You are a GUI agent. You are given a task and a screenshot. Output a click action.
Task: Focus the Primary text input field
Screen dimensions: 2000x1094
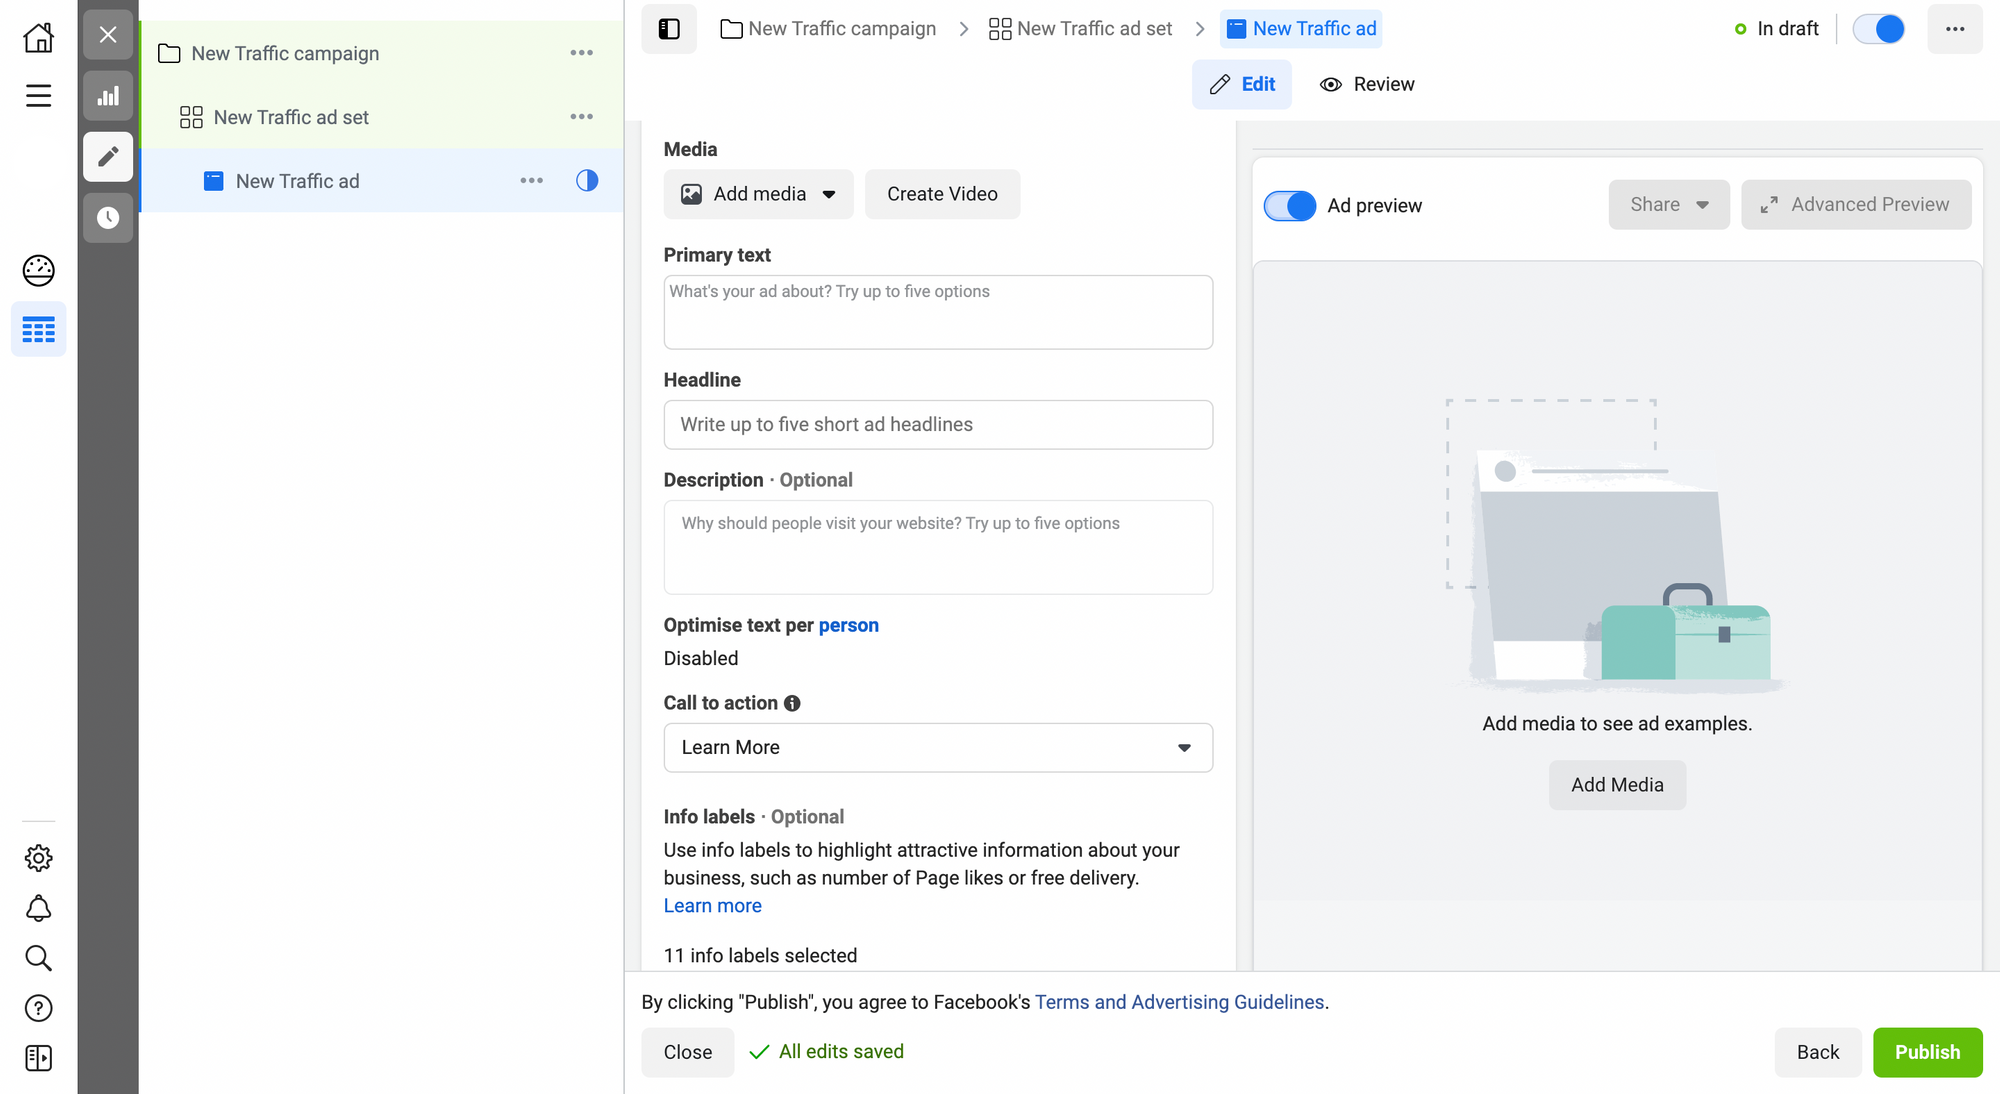click(938, 313)
